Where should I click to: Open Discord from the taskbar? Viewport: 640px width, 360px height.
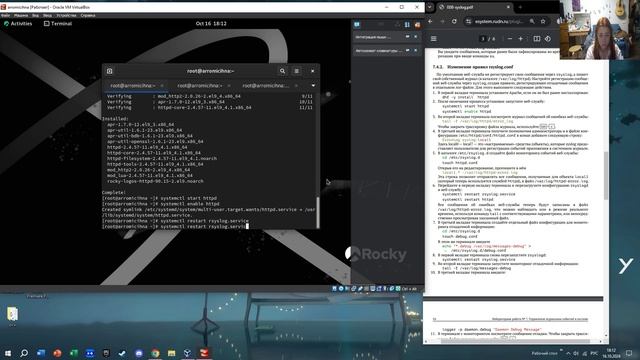139,353
